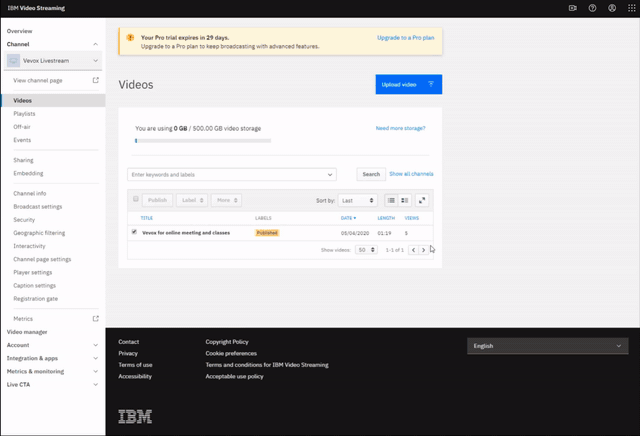Open Channel info
The image size is (640, 436).
pos(30,193)
